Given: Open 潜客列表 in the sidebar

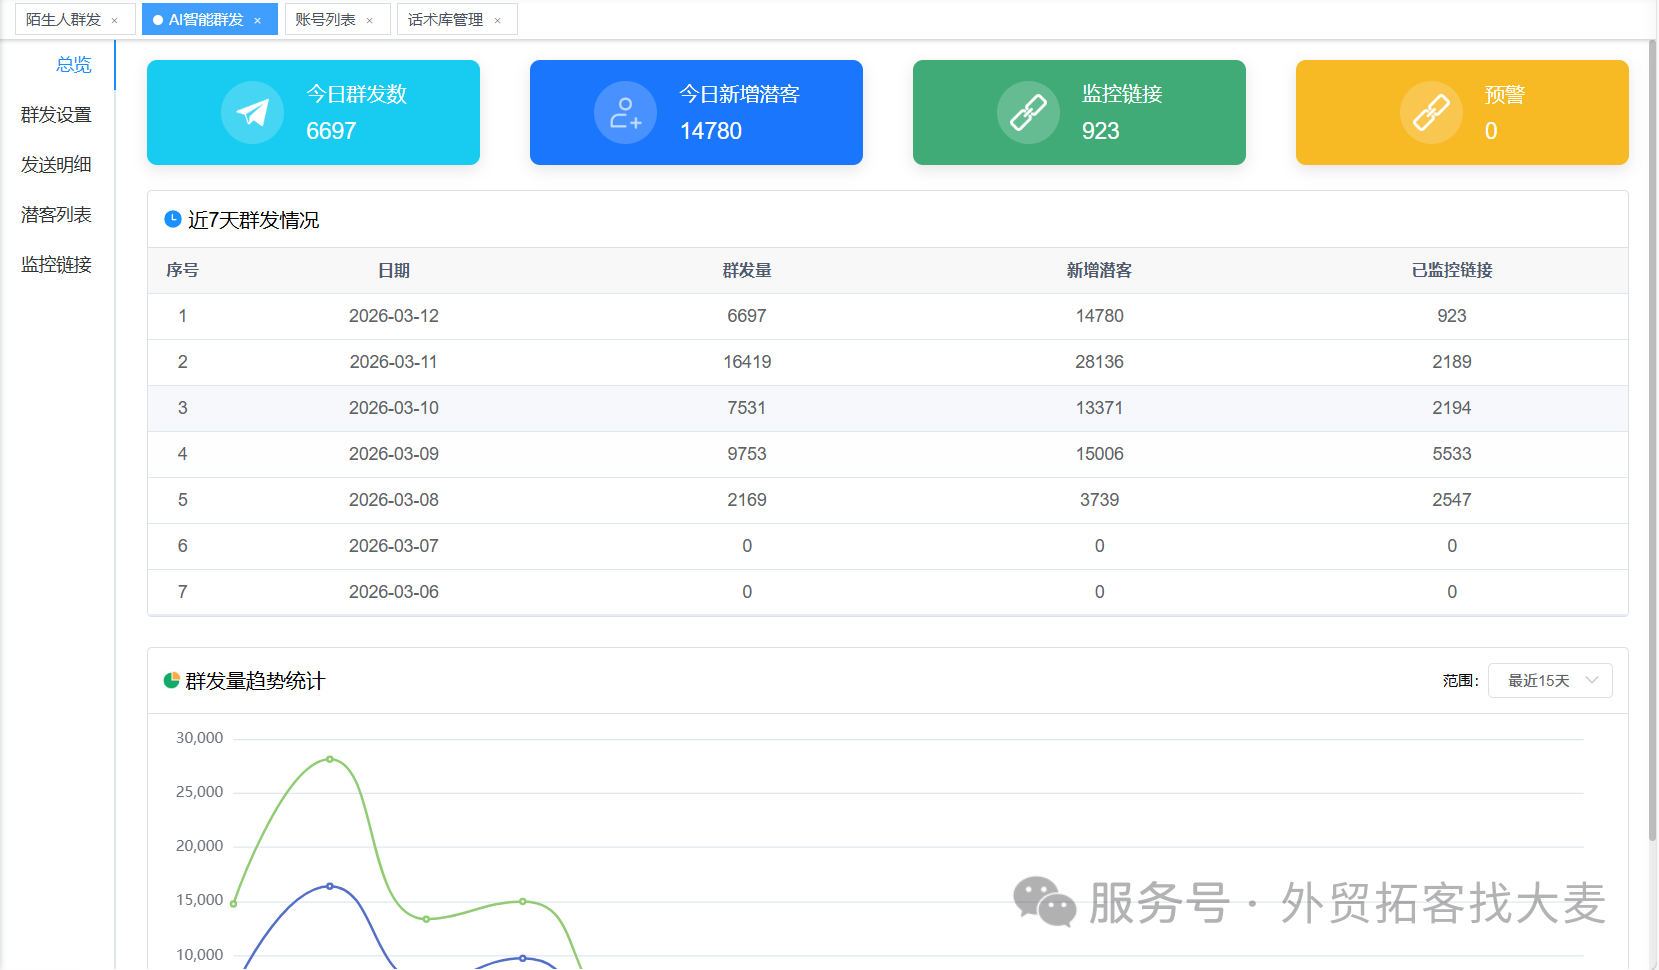Looking at the screenshot, I should 56,215.
